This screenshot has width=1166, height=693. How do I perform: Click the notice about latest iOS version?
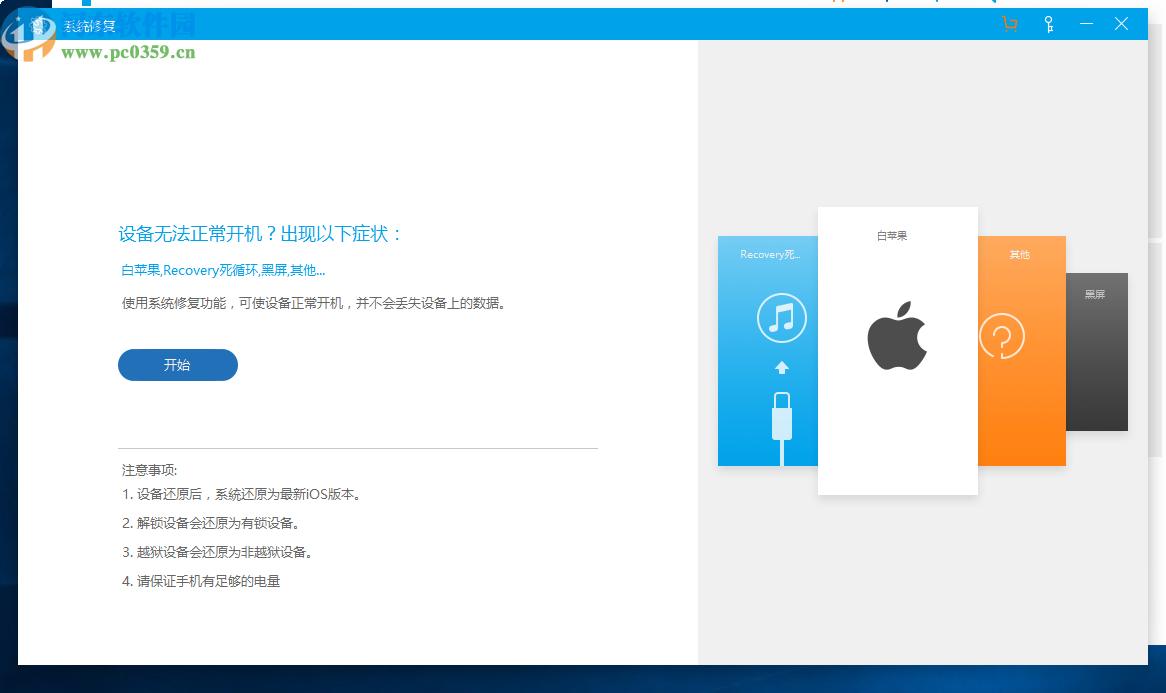click(239, 494)
